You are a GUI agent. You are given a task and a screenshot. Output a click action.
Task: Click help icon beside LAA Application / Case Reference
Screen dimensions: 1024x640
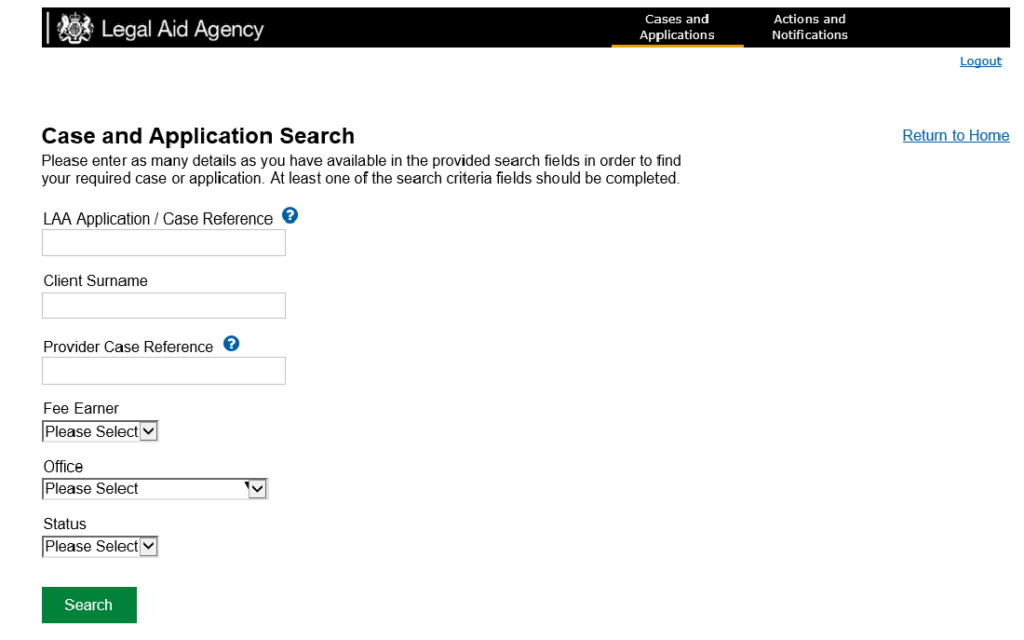290,216
